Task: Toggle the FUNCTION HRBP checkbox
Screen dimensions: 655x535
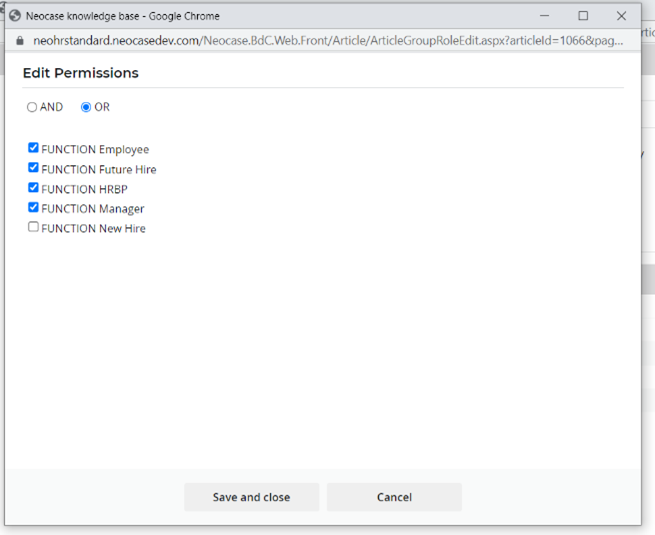Action: point(34,188)
